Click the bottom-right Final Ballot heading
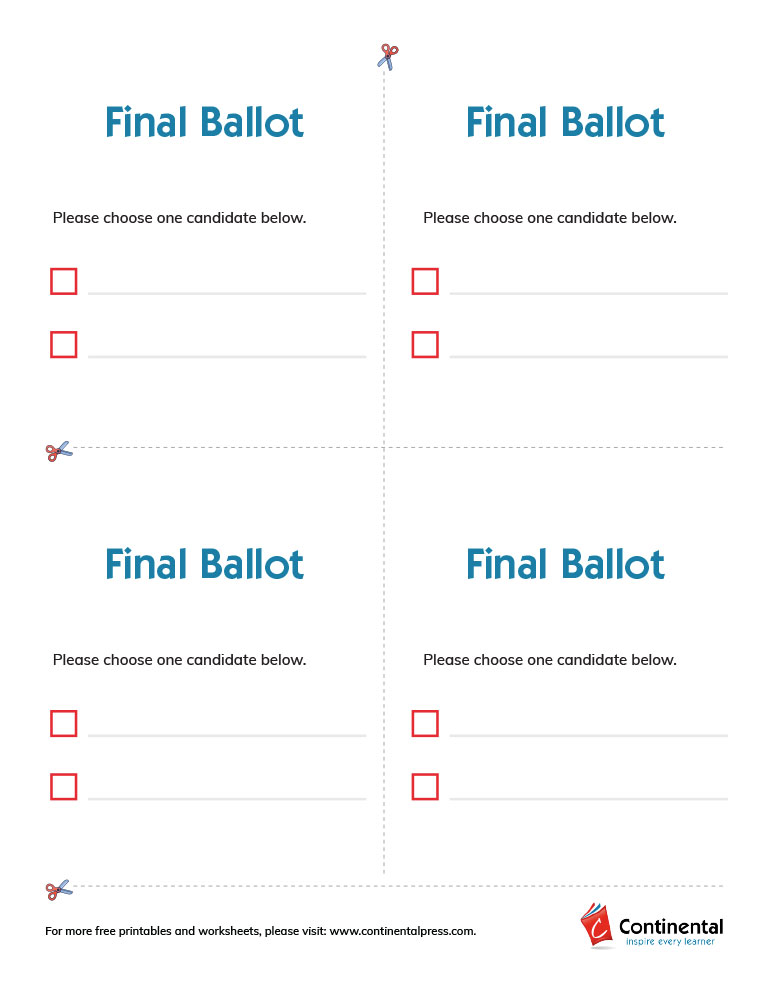Image resolution: width=768 pixels, height=994 pixels. tap(565, 565)
